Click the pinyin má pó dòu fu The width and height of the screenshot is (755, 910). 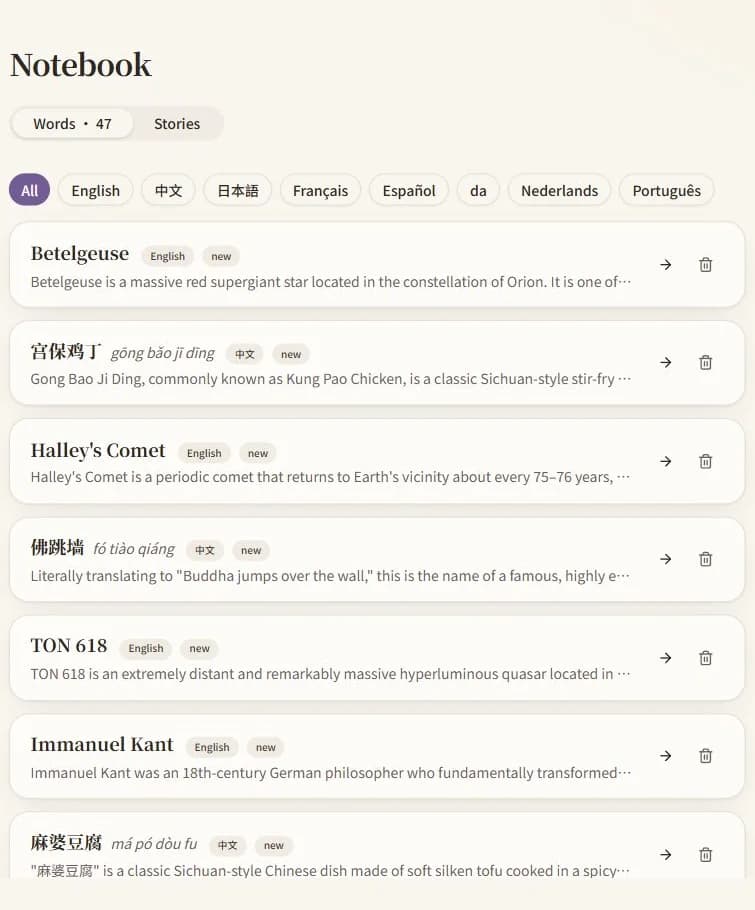tap(154, 844)
